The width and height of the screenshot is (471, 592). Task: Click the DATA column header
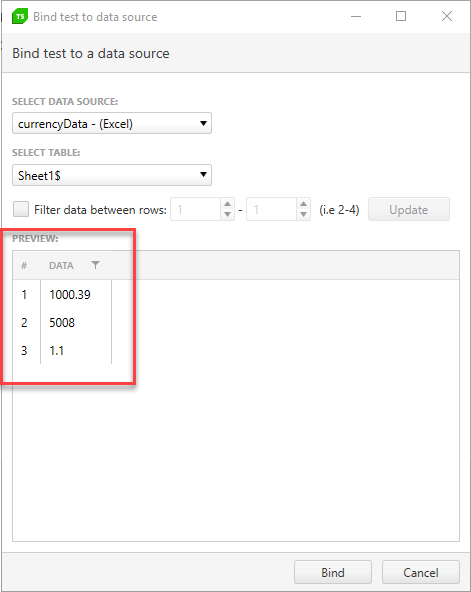pos(61,265)
